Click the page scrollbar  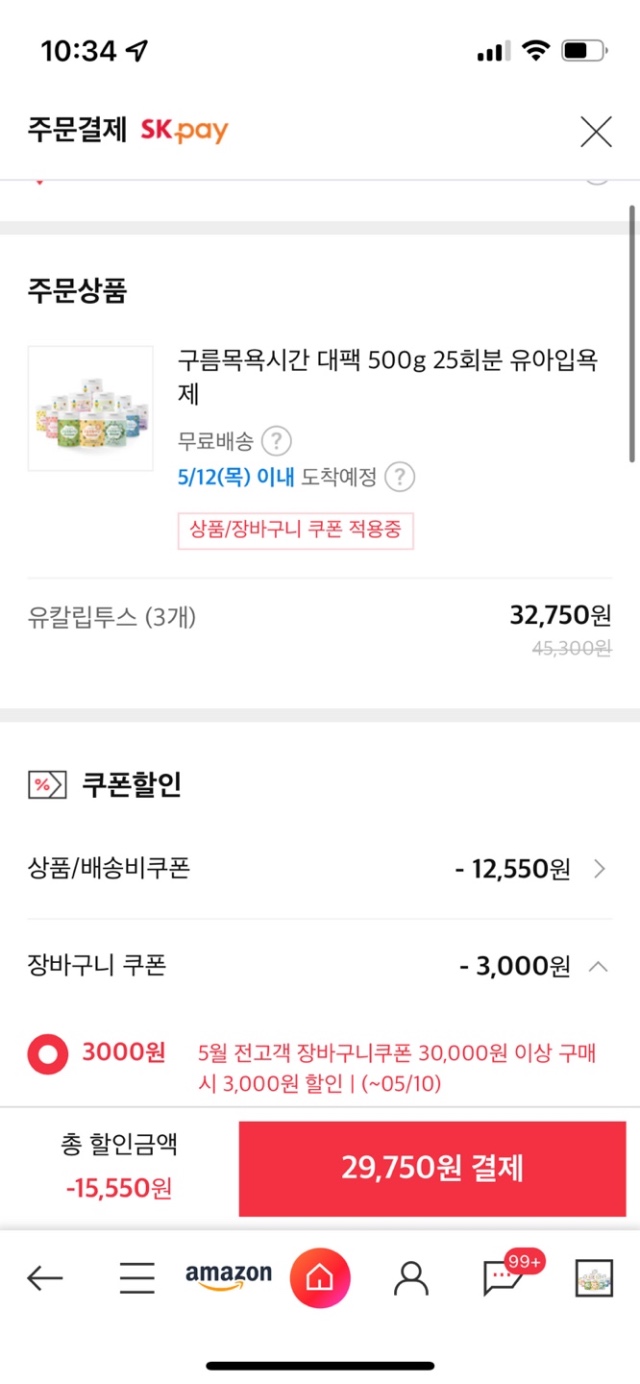pos(633,330)
